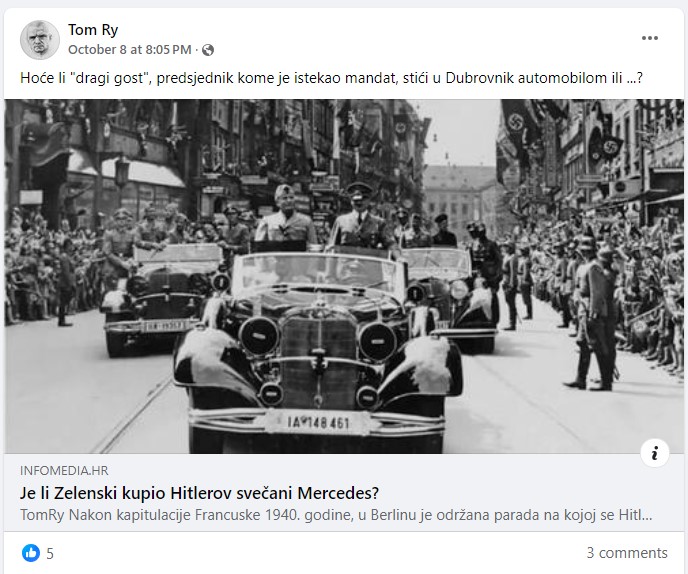This screenshot has width=688, height=574.
Task: Open headline 'Je li Zelenski kupio Hitlerov svečani Mercedes?'
Action: (x=199, y=493)
